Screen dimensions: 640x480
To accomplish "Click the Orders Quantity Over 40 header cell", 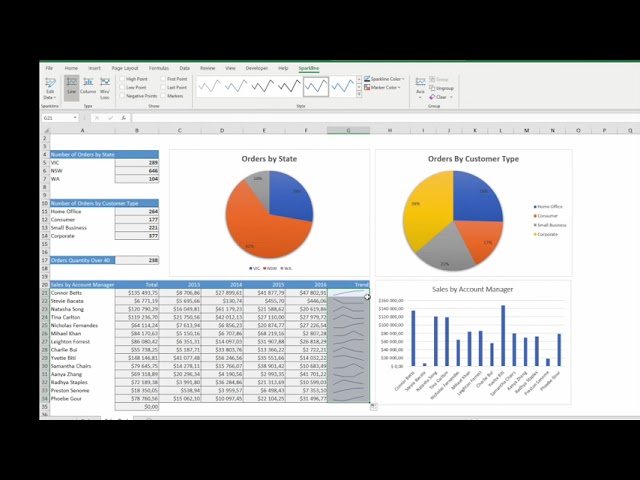I will (x=82, y=260).
